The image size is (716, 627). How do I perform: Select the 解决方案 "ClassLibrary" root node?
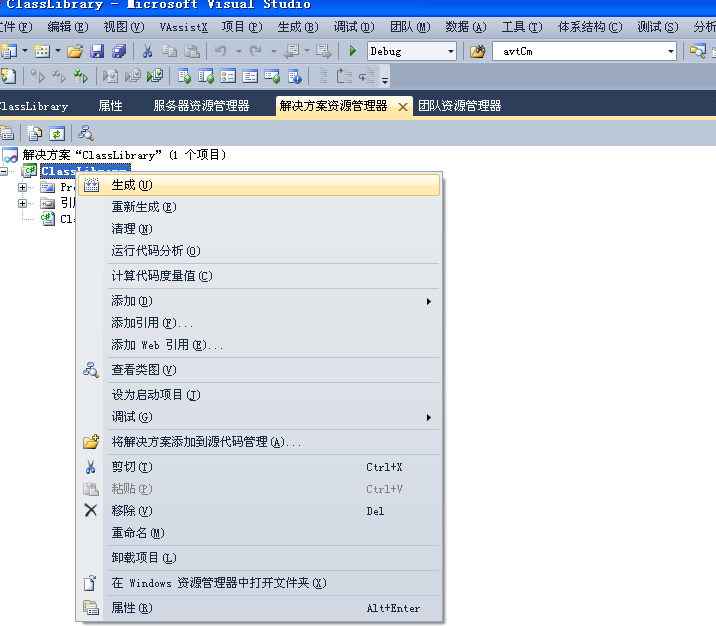point(124,155)
